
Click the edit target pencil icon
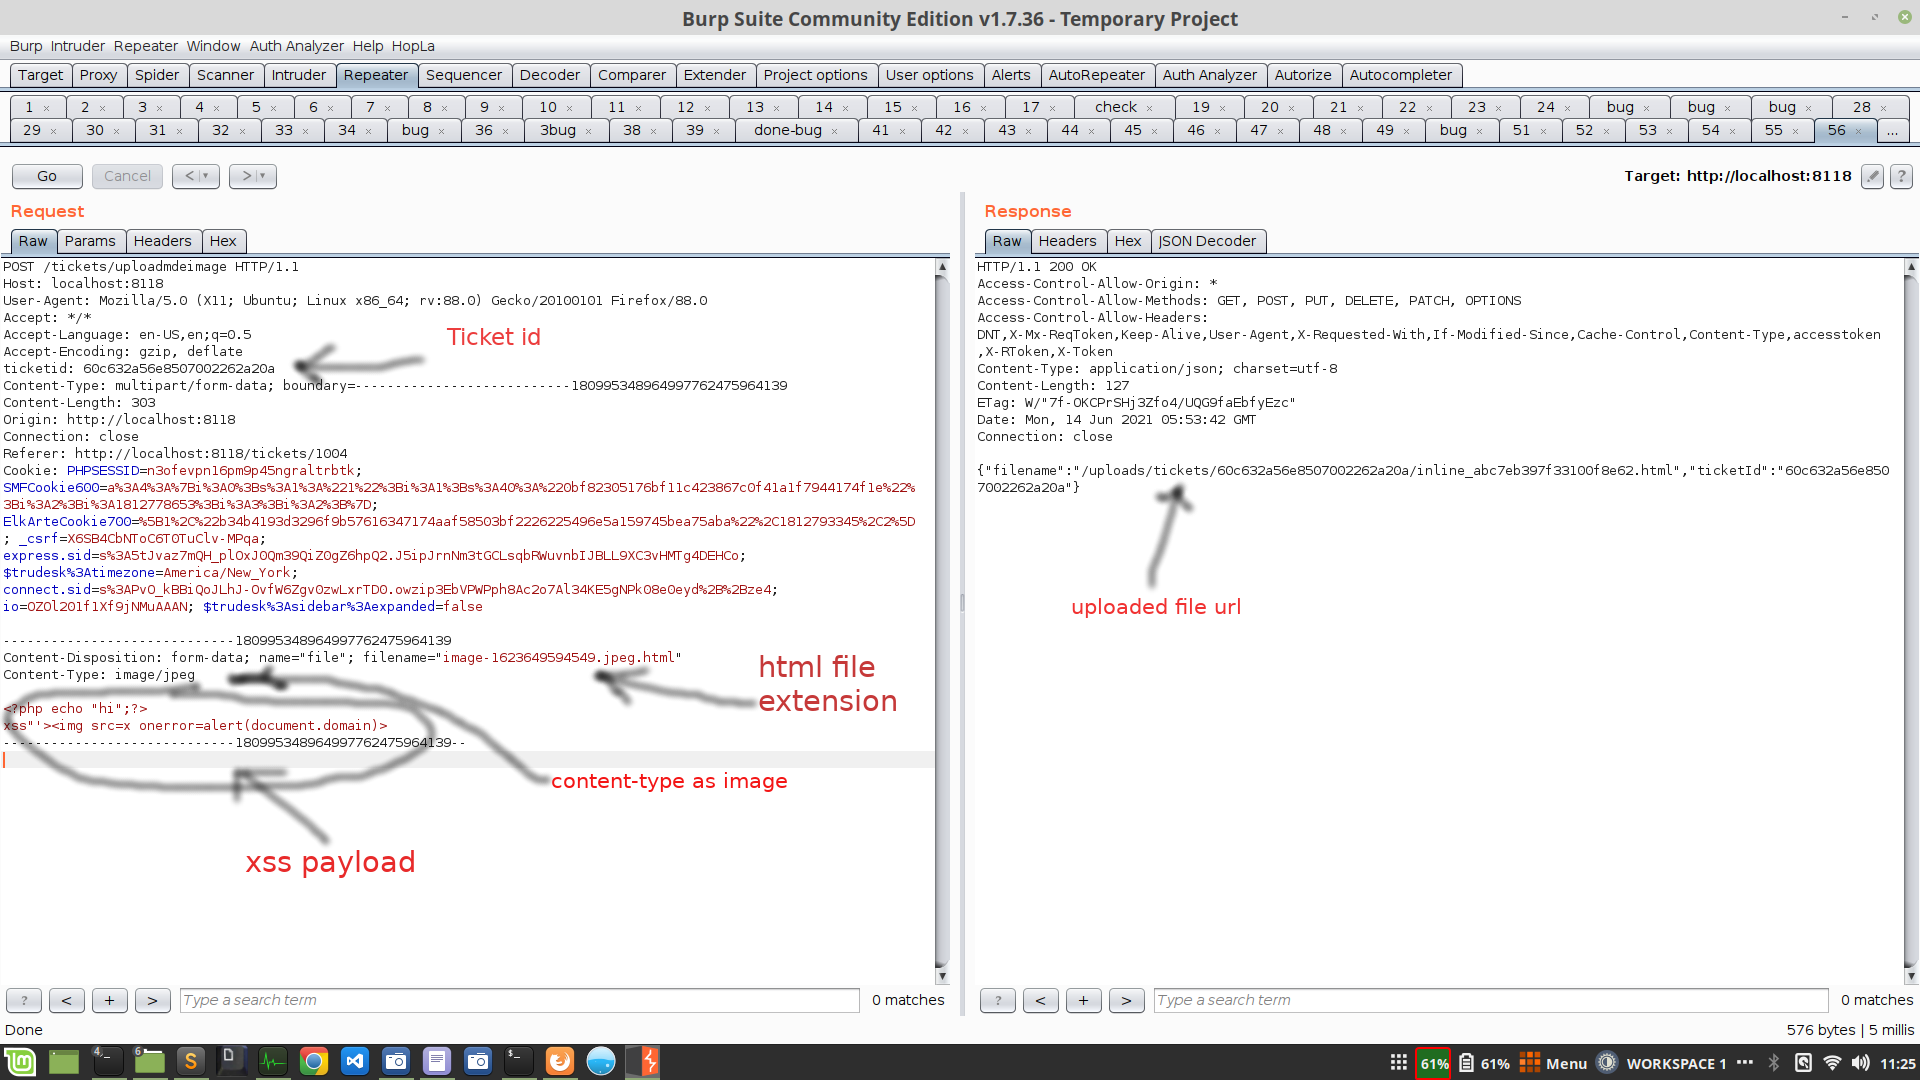tap(1872, 176)
